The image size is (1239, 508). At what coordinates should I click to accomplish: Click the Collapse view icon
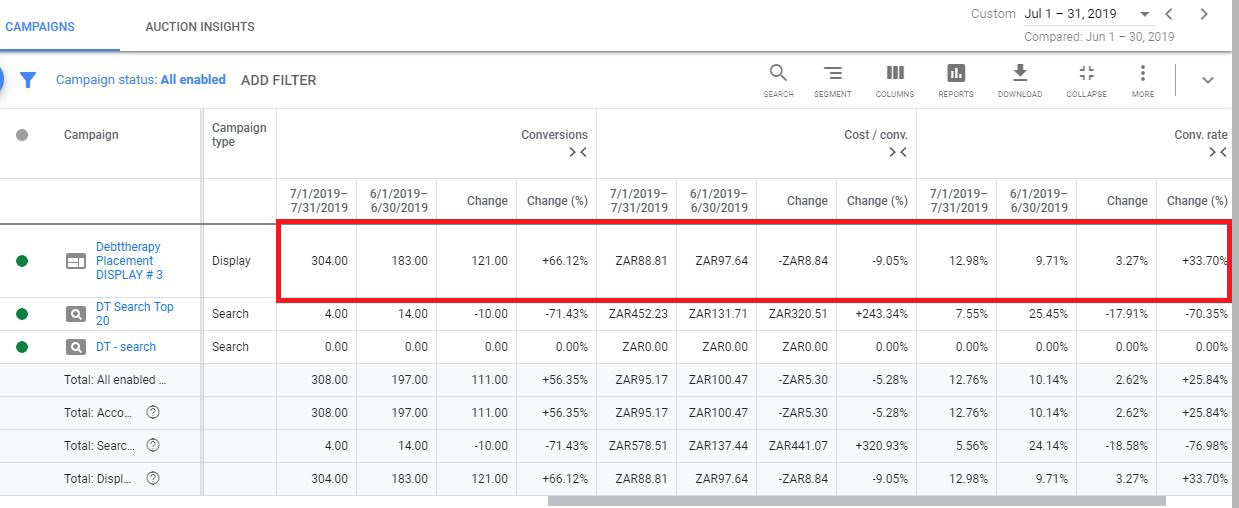tap(1086, 75)
